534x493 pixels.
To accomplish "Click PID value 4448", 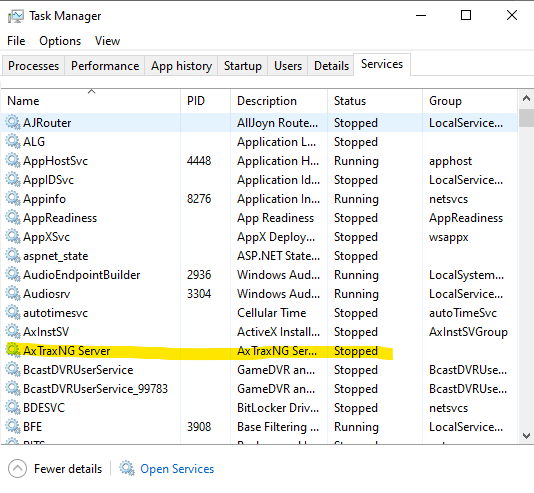I will 199,161.
